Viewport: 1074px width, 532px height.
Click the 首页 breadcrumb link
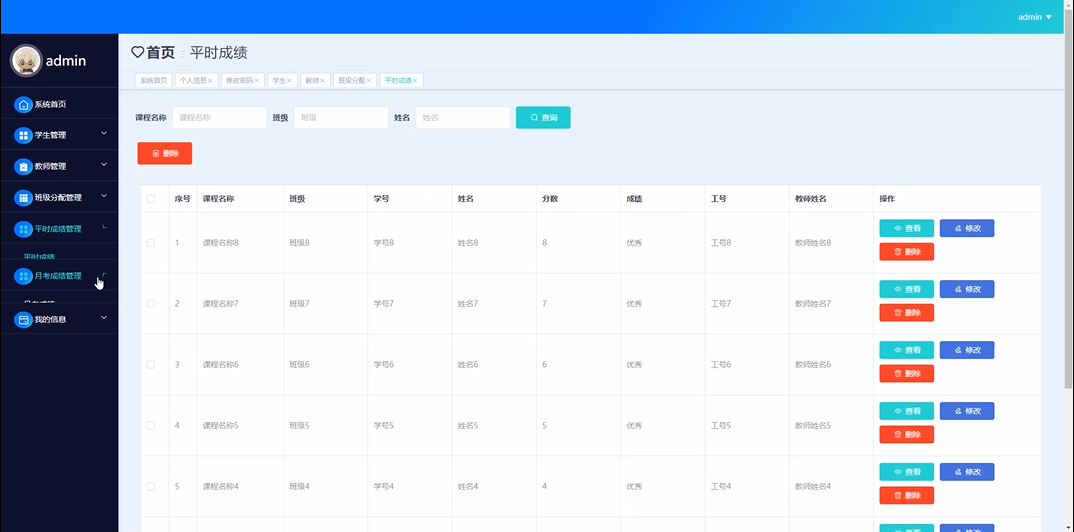tap(161, 53)
